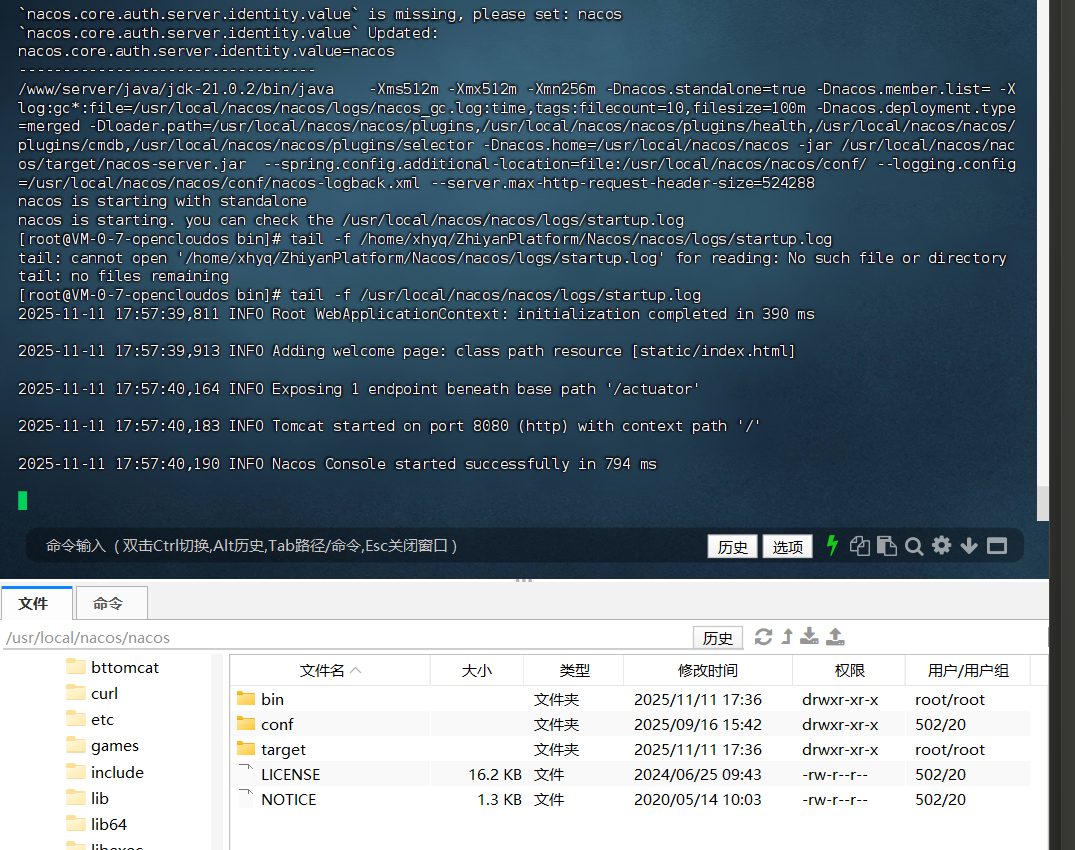Go up to parent directory
1075x850 pixels.
[787, 637]
